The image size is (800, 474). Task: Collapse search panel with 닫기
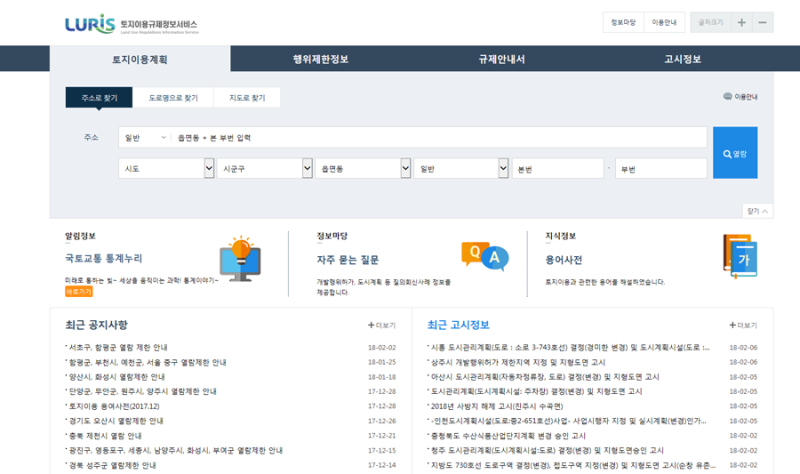pos(758,211)
